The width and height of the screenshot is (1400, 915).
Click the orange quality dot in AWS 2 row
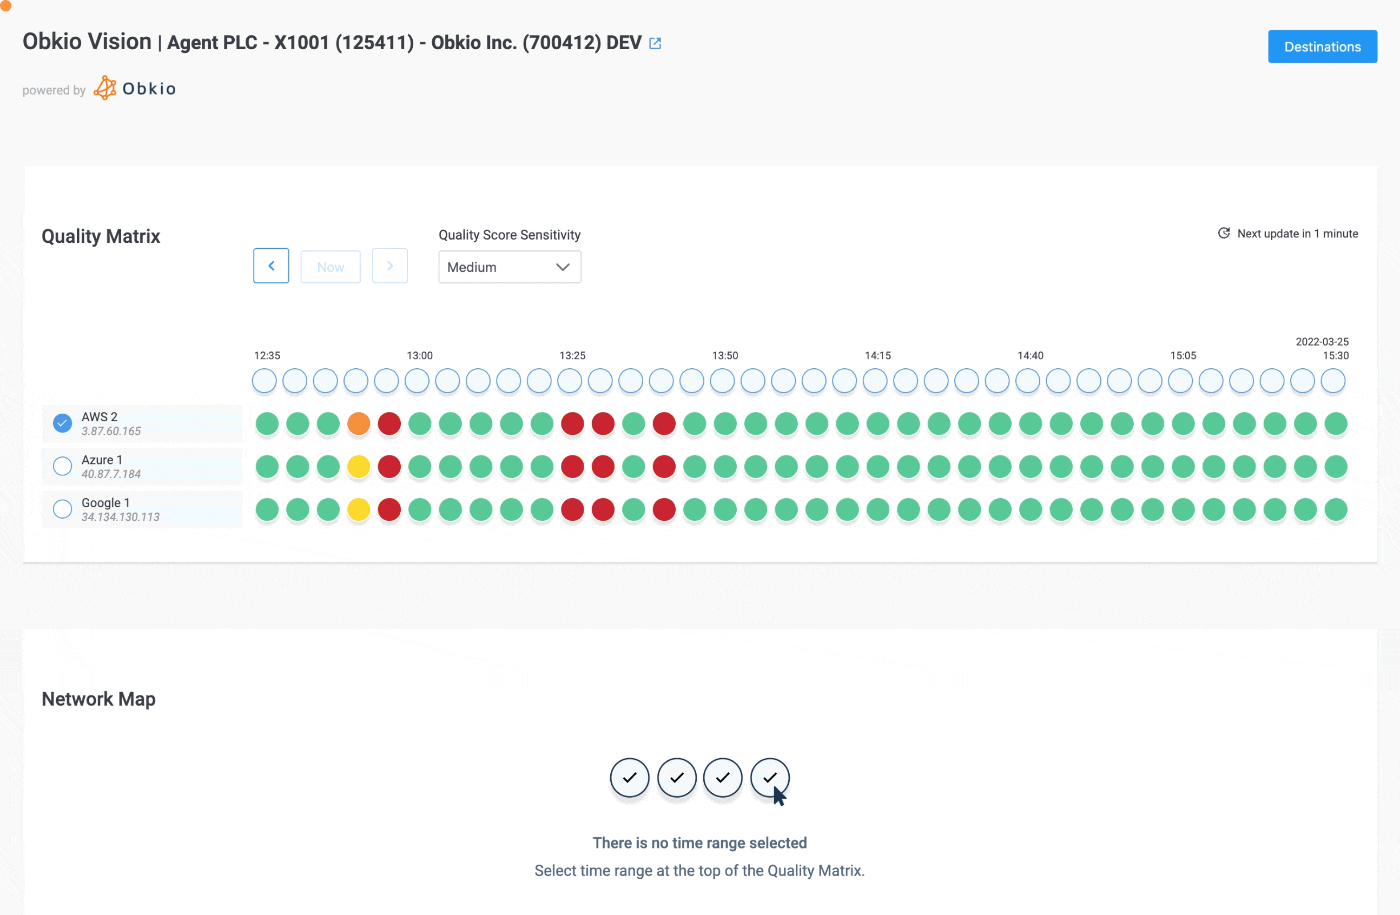tap(358, 424)
